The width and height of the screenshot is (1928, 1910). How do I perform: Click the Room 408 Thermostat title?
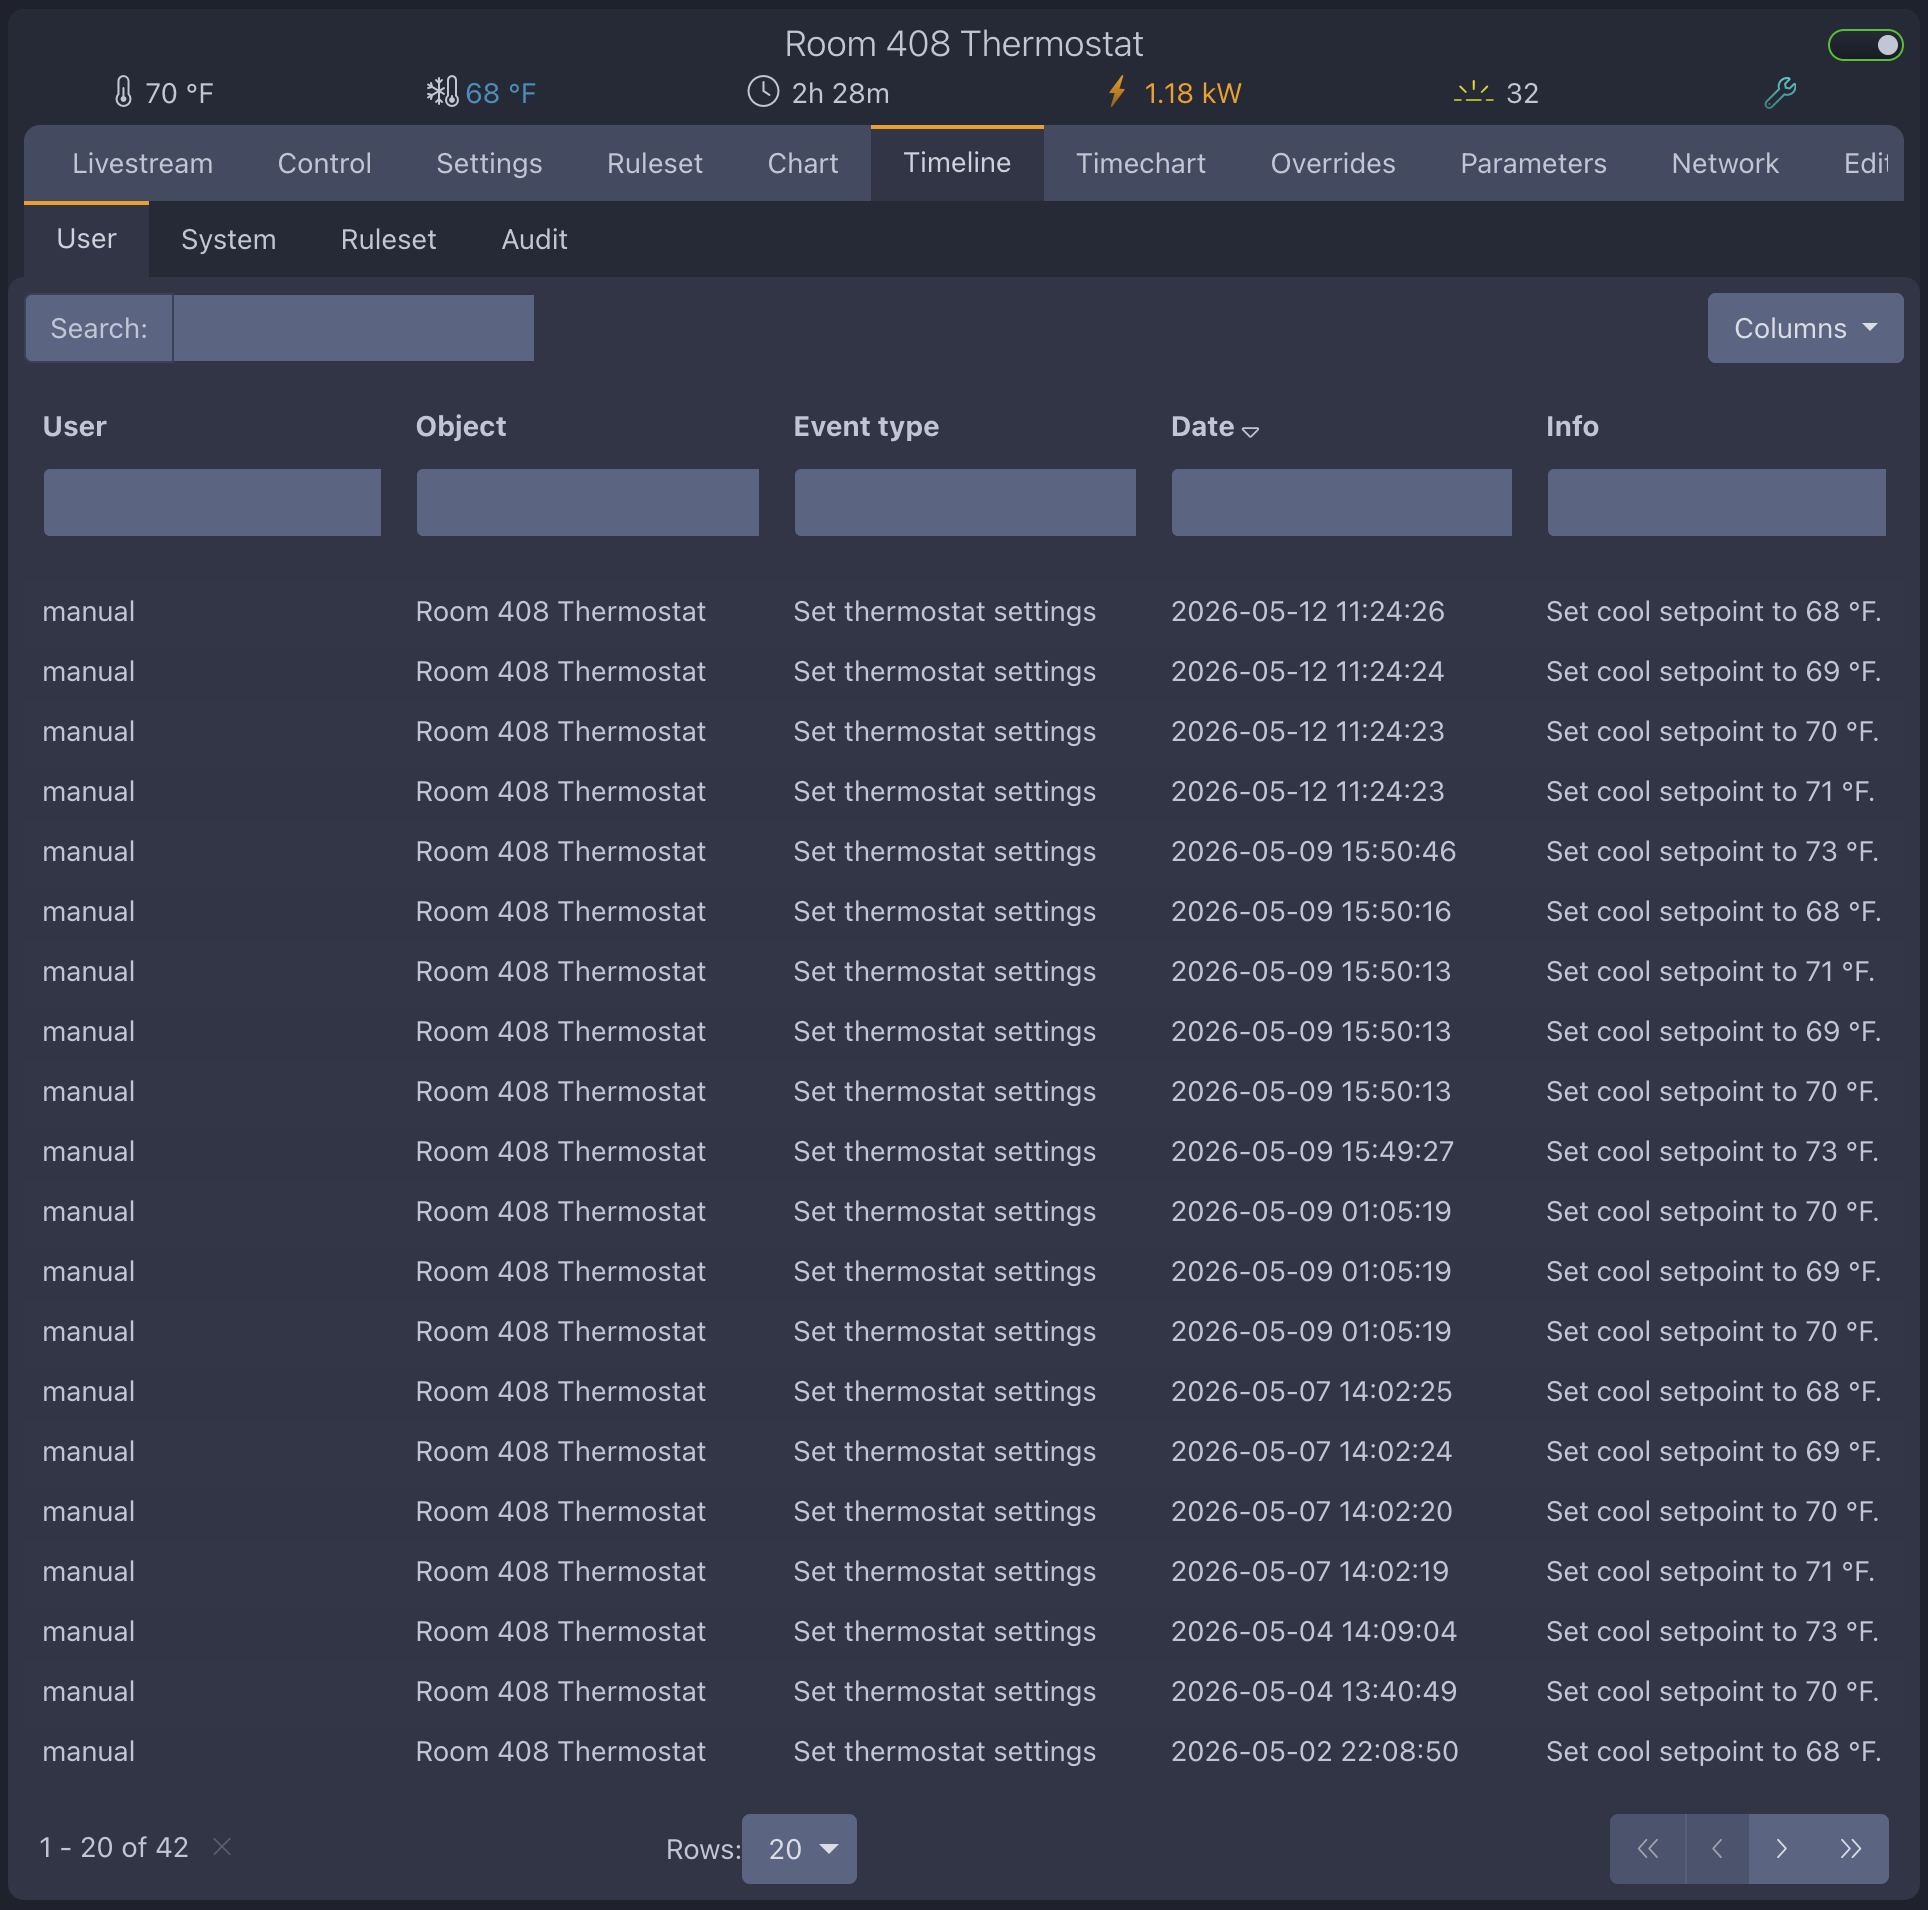click(x=963, y=44)
